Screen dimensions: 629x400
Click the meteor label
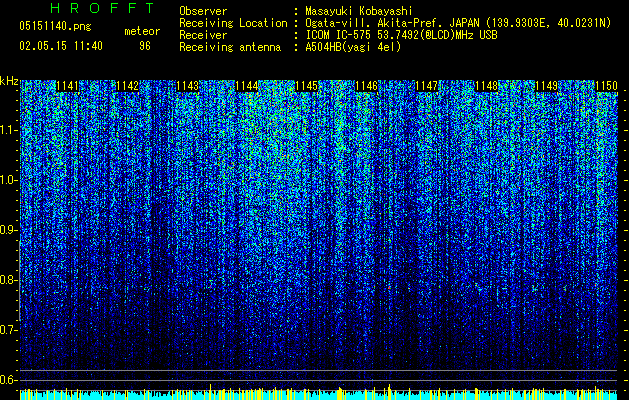coord(142,31)
